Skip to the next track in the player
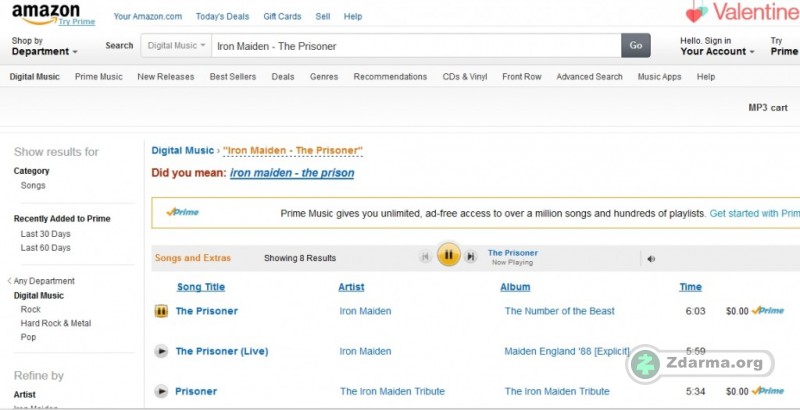Viewport: 800px width, 410px height. pyautogui.click(x=471, y=257)
